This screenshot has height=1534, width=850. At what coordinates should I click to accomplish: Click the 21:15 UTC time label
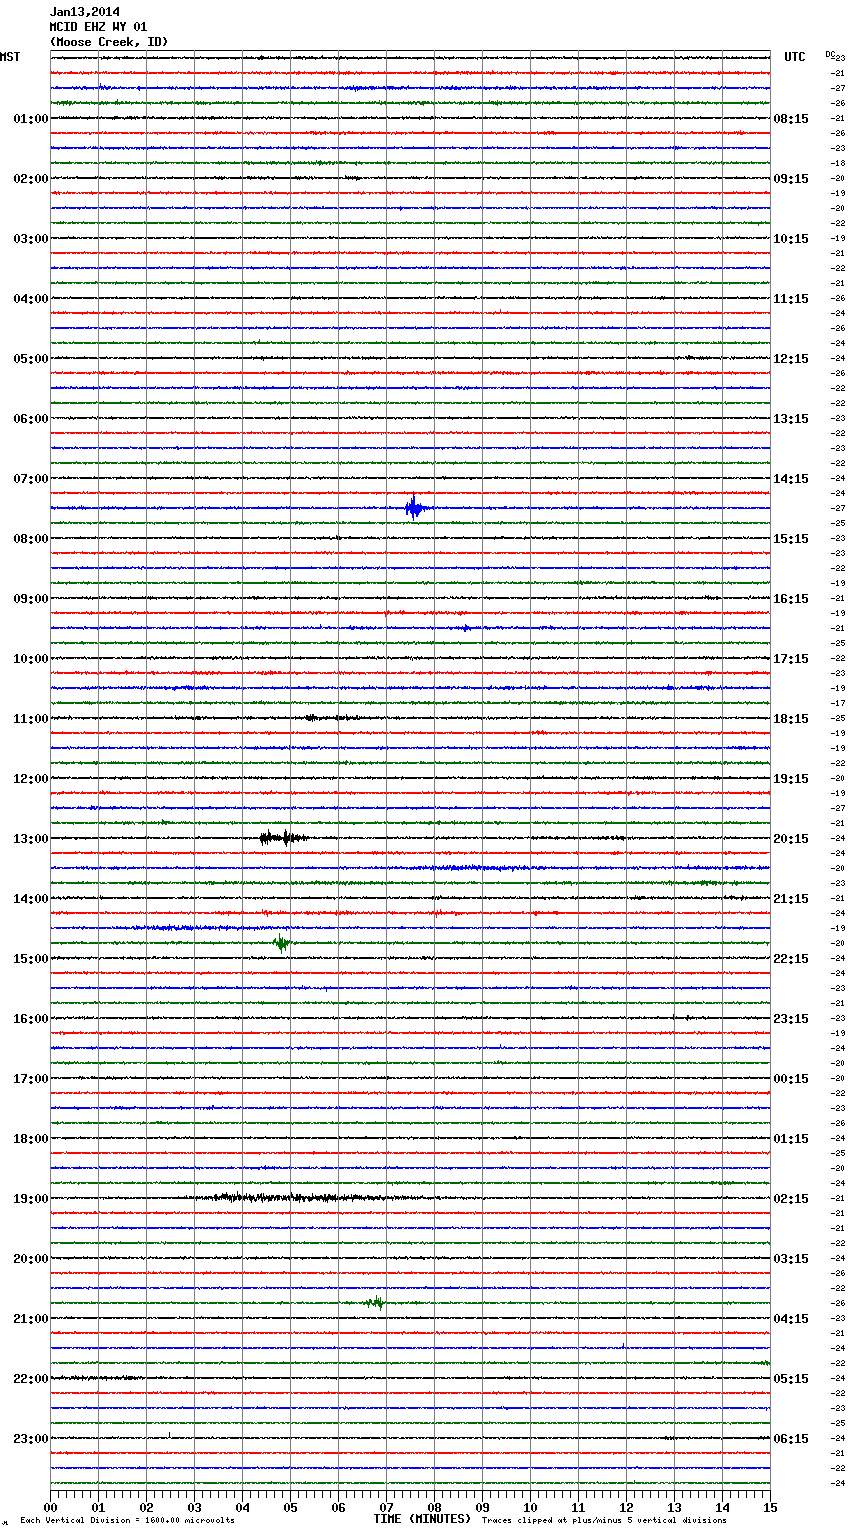(x=791, y=899)
